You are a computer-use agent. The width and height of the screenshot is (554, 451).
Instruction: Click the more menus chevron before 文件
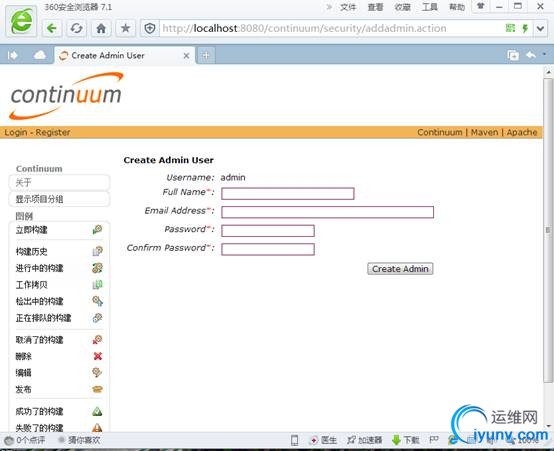pyautogui.click(x=329, y=7)
